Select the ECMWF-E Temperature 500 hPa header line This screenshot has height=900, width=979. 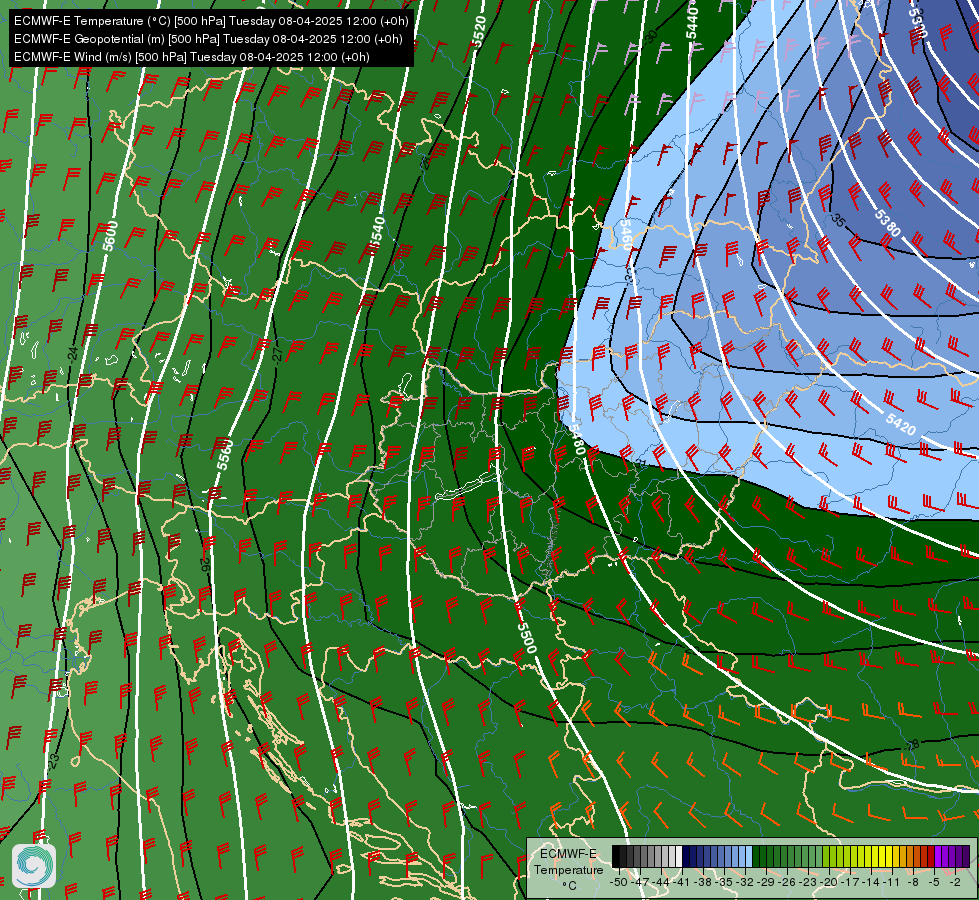(211, 21)
